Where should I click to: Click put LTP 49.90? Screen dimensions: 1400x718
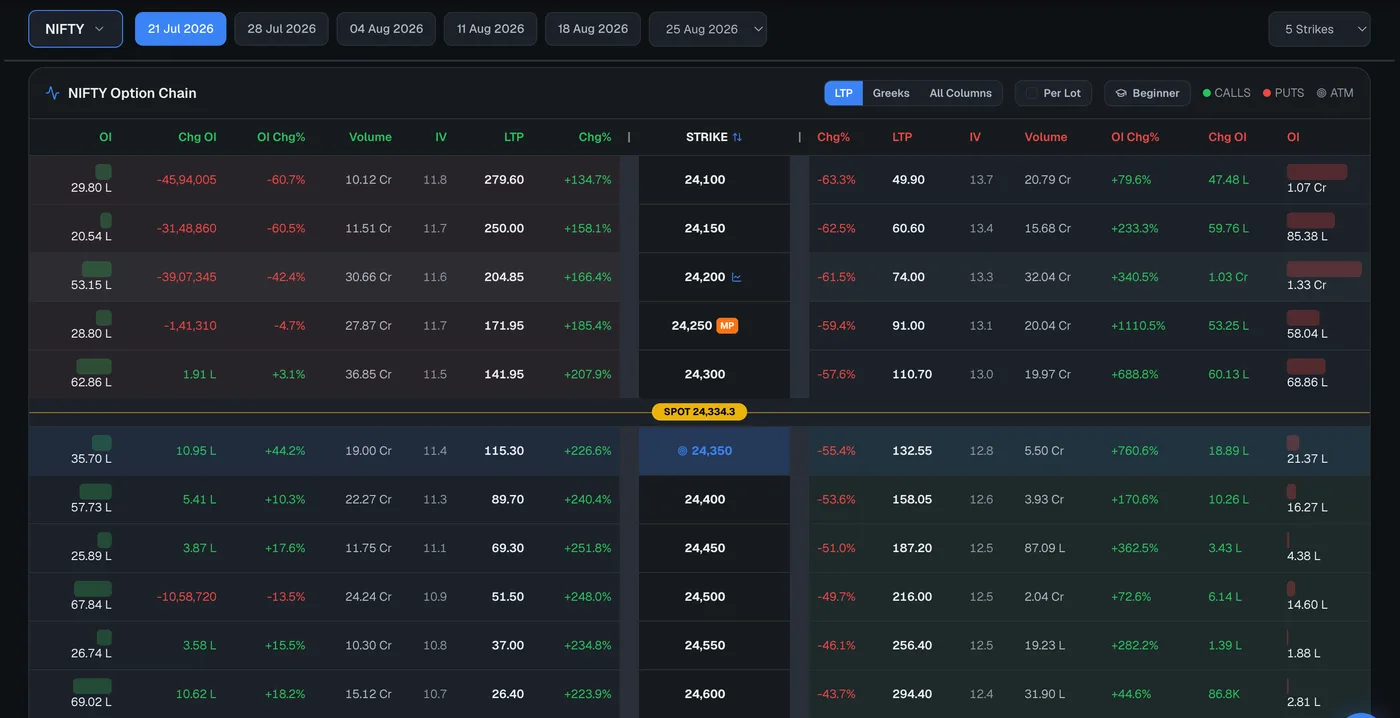point(909,180)
